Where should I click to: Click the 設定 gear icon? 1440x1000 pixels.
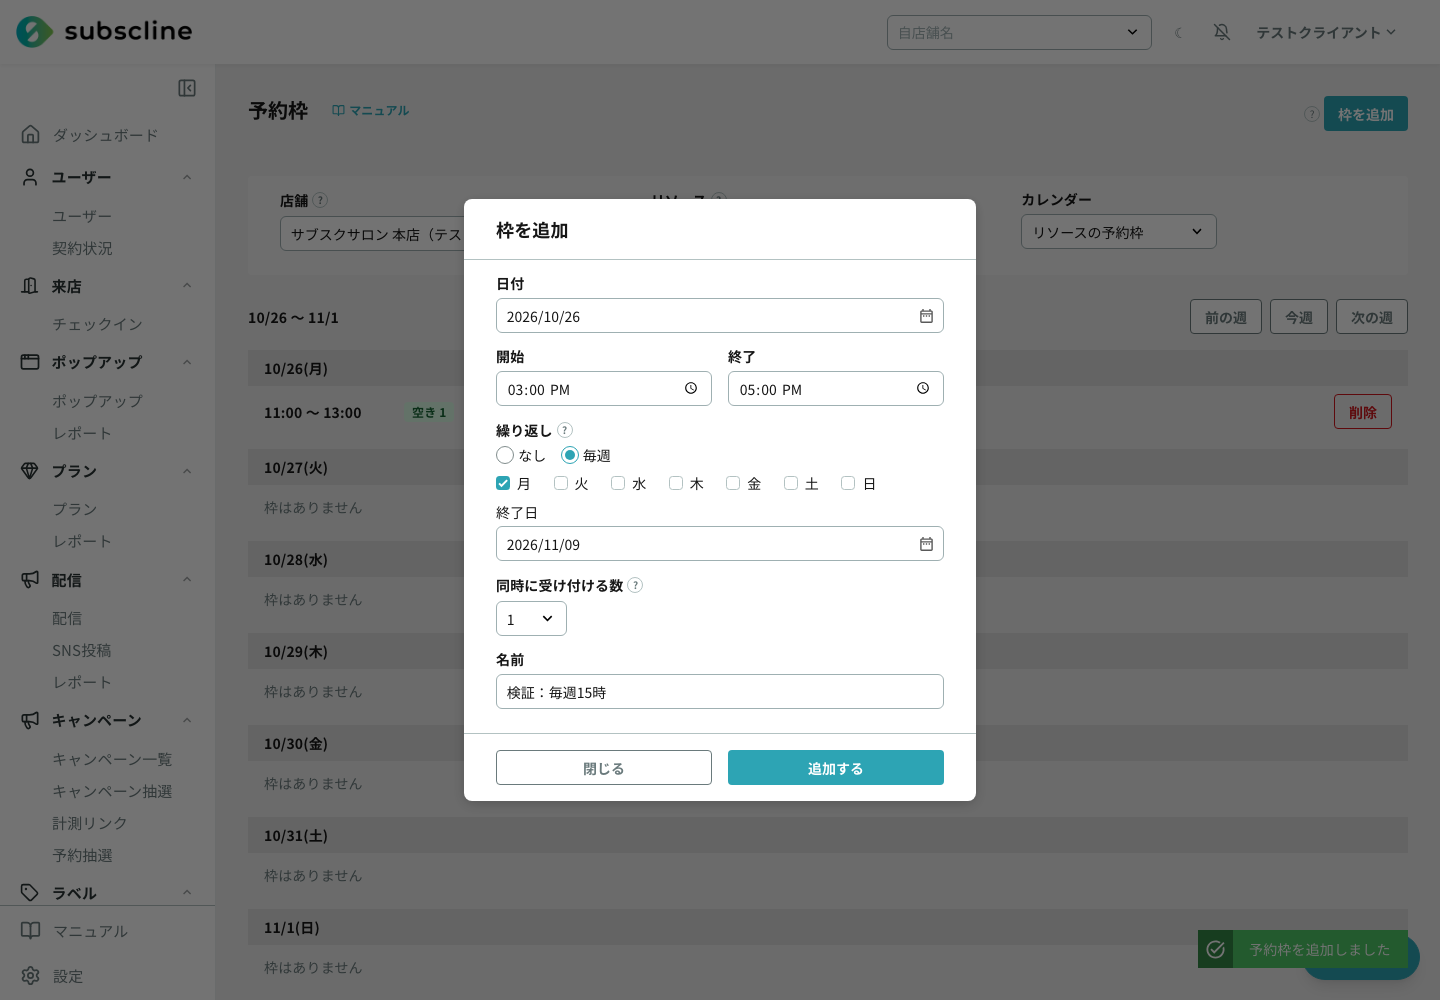click(31, 975)
